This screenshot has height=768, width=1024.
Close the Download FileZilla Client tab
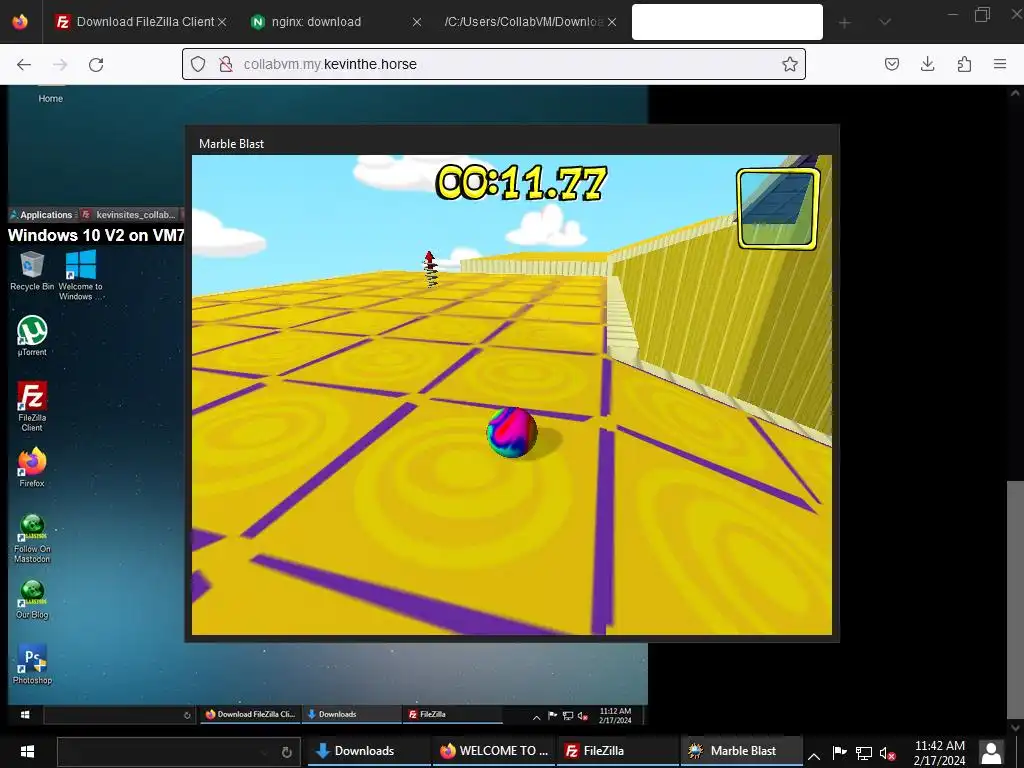coord(222,22)
